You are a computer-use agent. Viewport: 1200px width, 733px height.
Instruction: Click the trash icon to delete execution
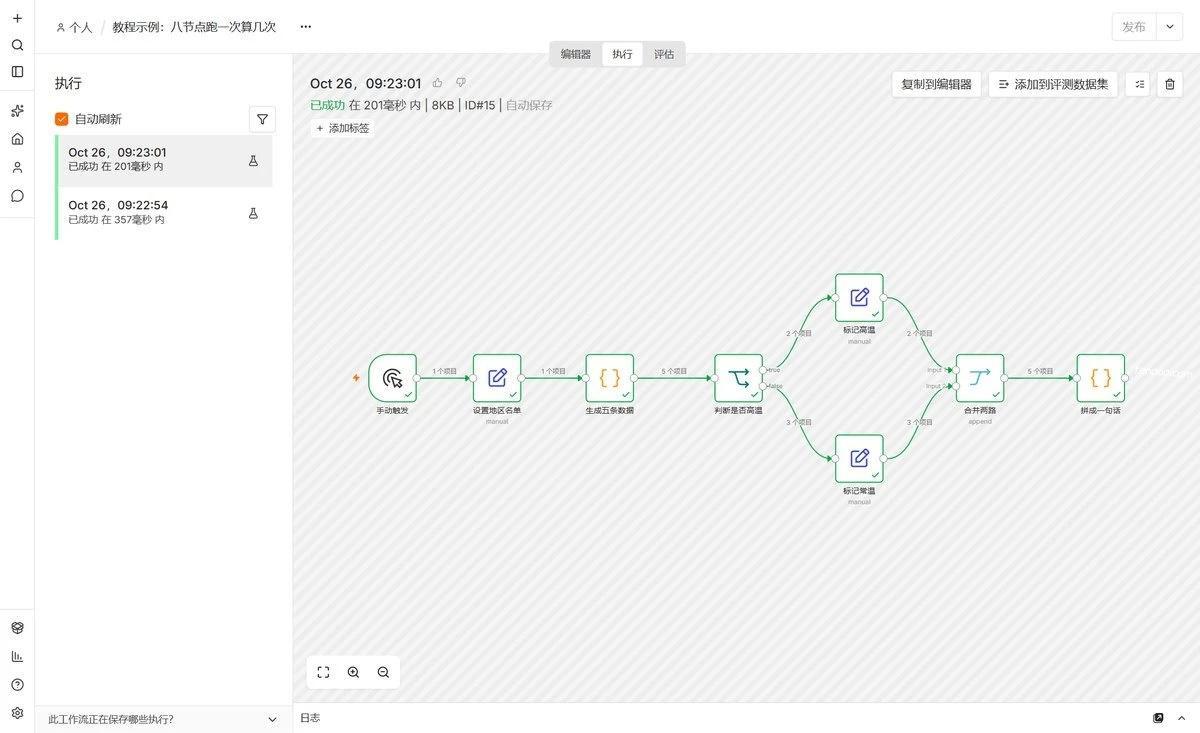point(1170,84)
